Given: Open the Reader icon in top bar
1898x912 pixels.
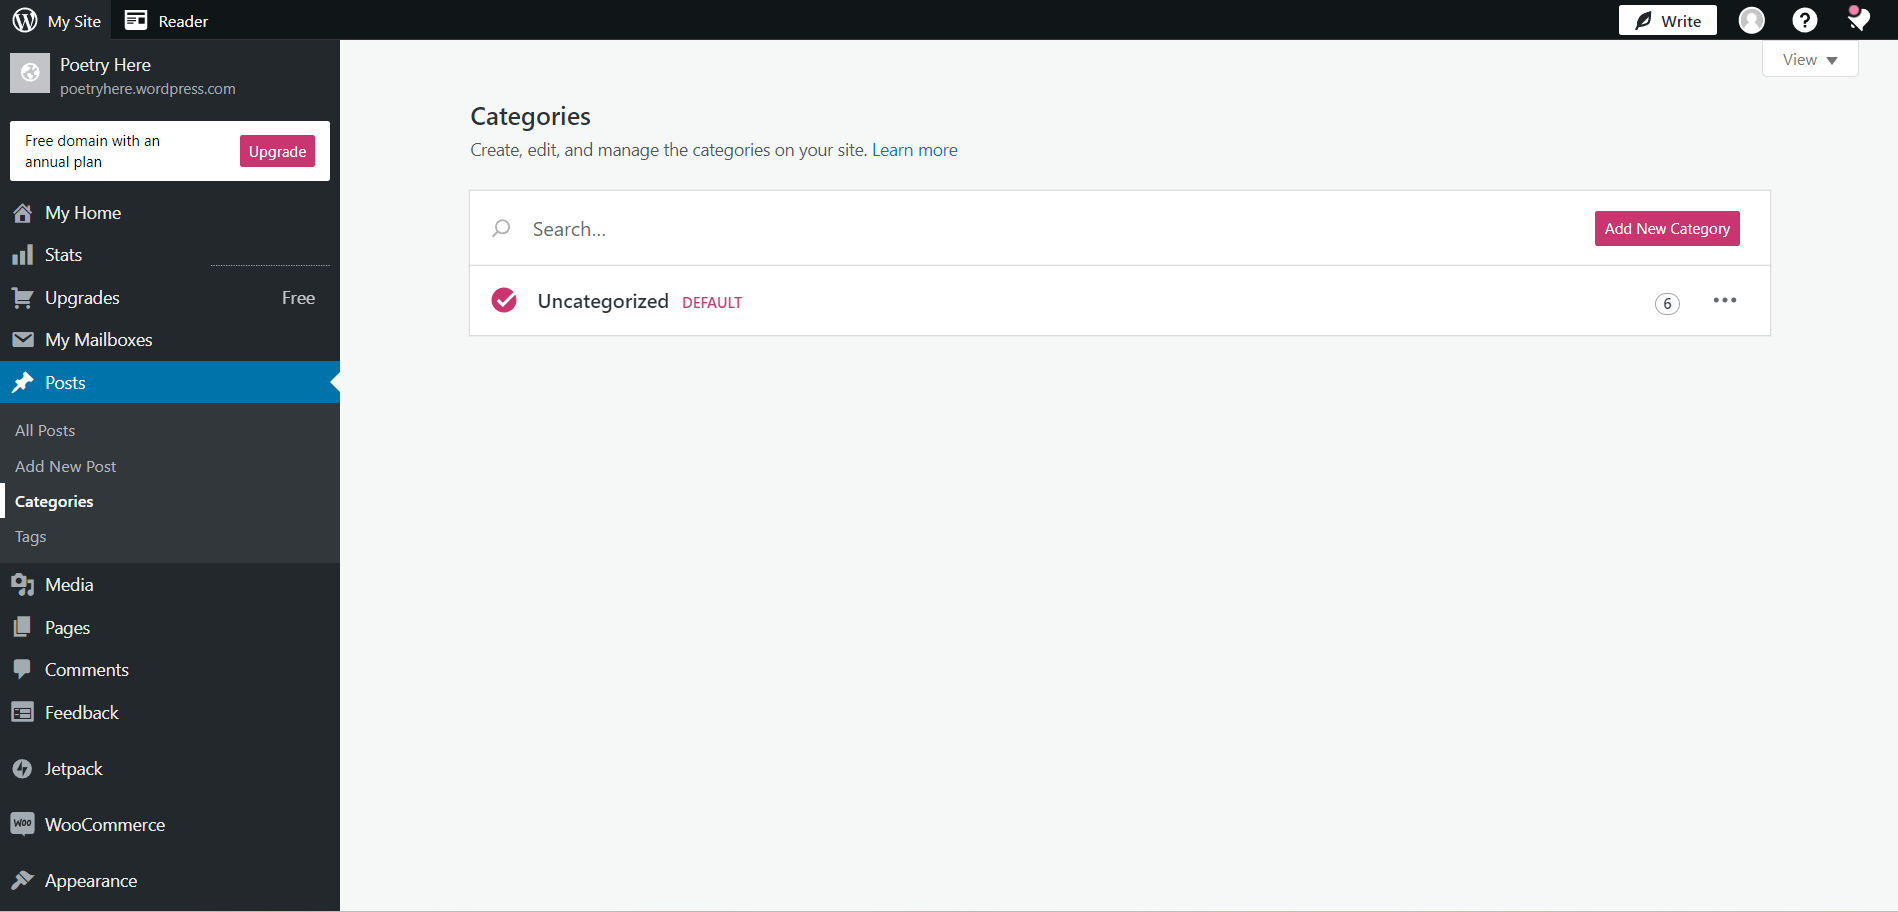Looking at the screenshot, I should 136,20.
